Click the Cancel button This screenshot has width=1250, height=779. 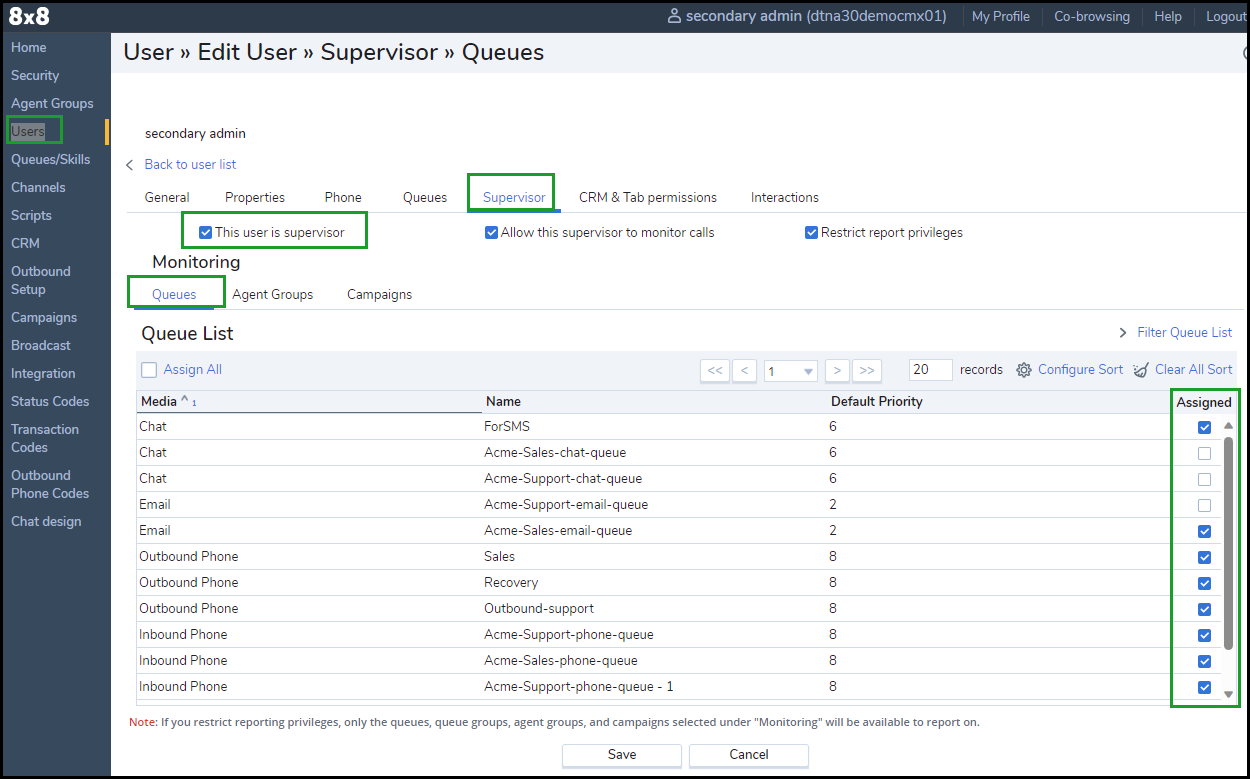click(x=748, y=754)
